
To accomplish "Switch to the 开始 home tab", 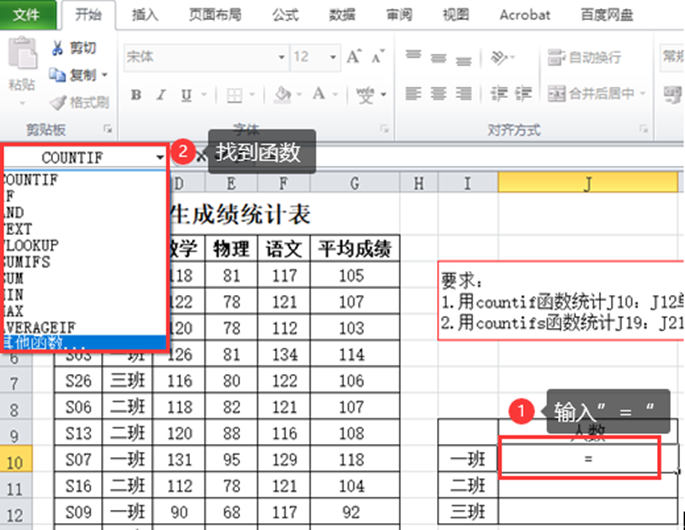I will coord(89,15).
